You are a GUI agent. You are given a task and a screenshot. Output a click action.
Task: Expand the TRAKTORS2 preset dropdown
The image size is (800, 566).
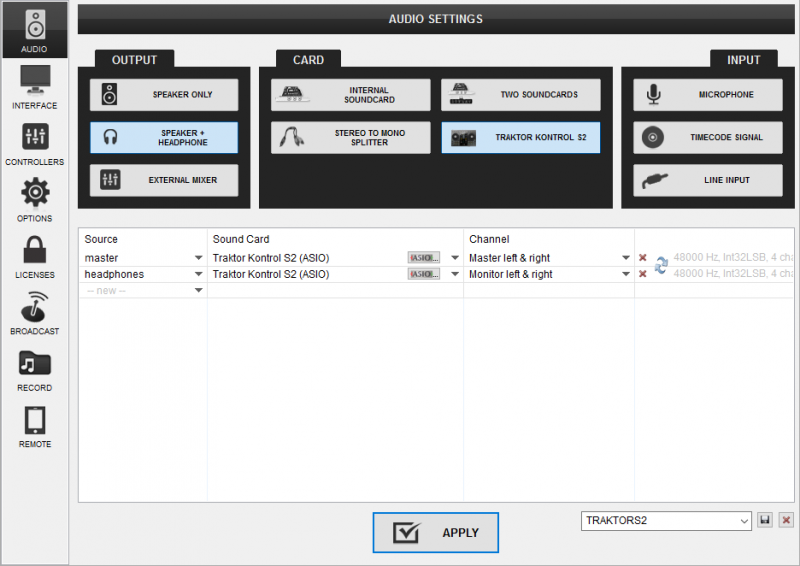(x=744, y=521)
